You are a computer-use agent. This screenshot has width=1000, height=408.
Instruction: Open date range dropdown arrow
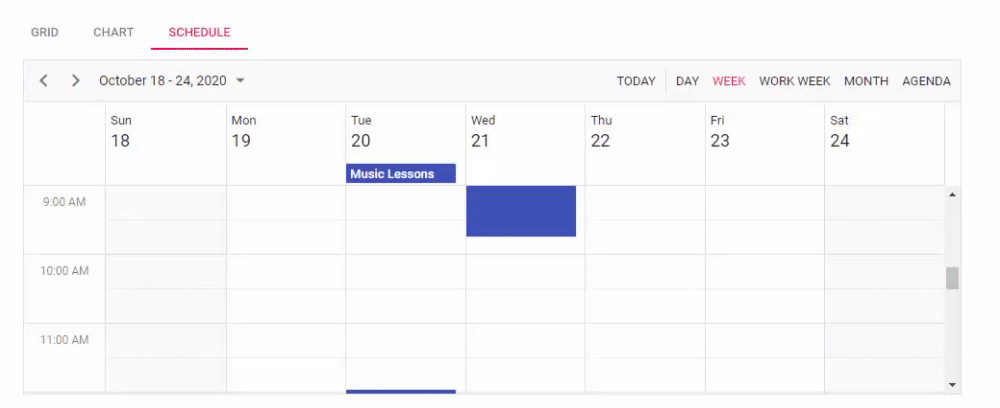pyautogui.click(x=240, y=80)
